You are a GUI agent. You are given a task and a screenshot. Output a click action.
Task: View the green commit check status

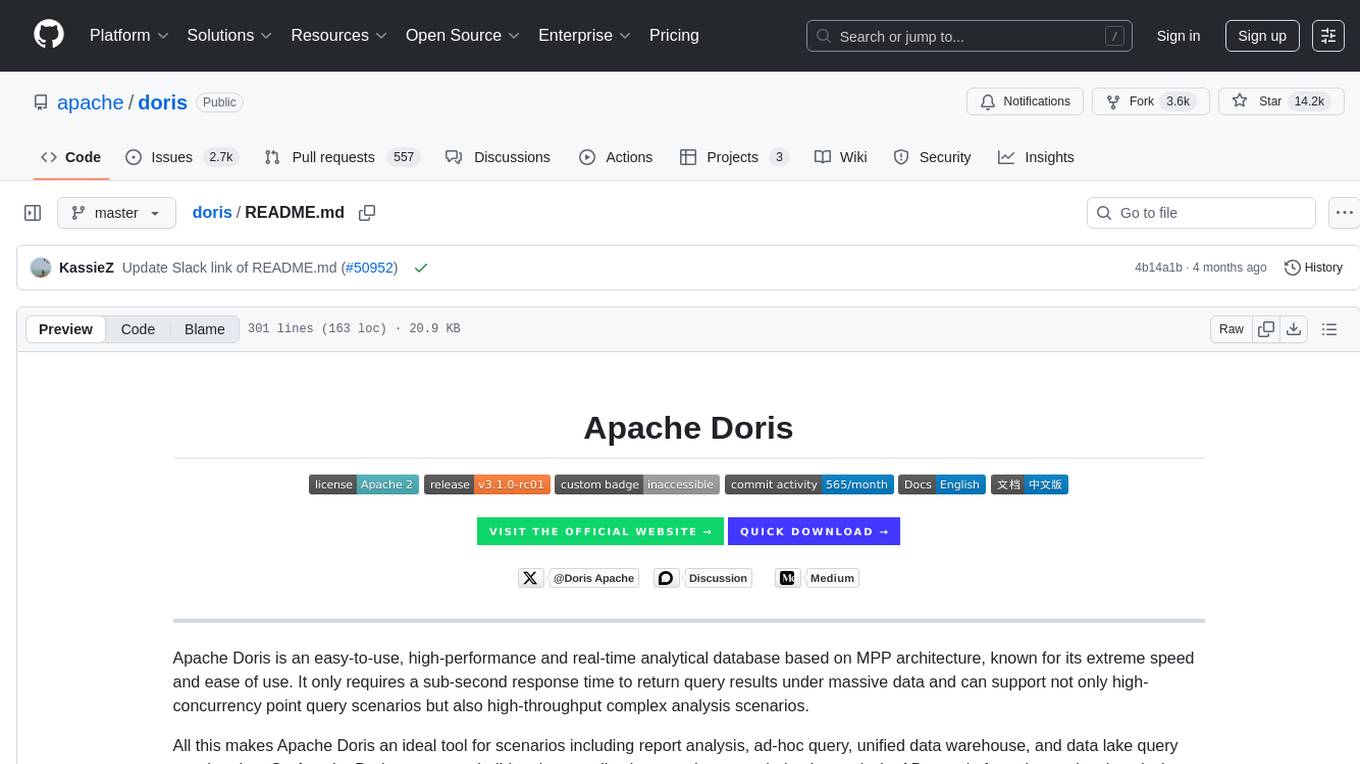click(x=421, y=268)
